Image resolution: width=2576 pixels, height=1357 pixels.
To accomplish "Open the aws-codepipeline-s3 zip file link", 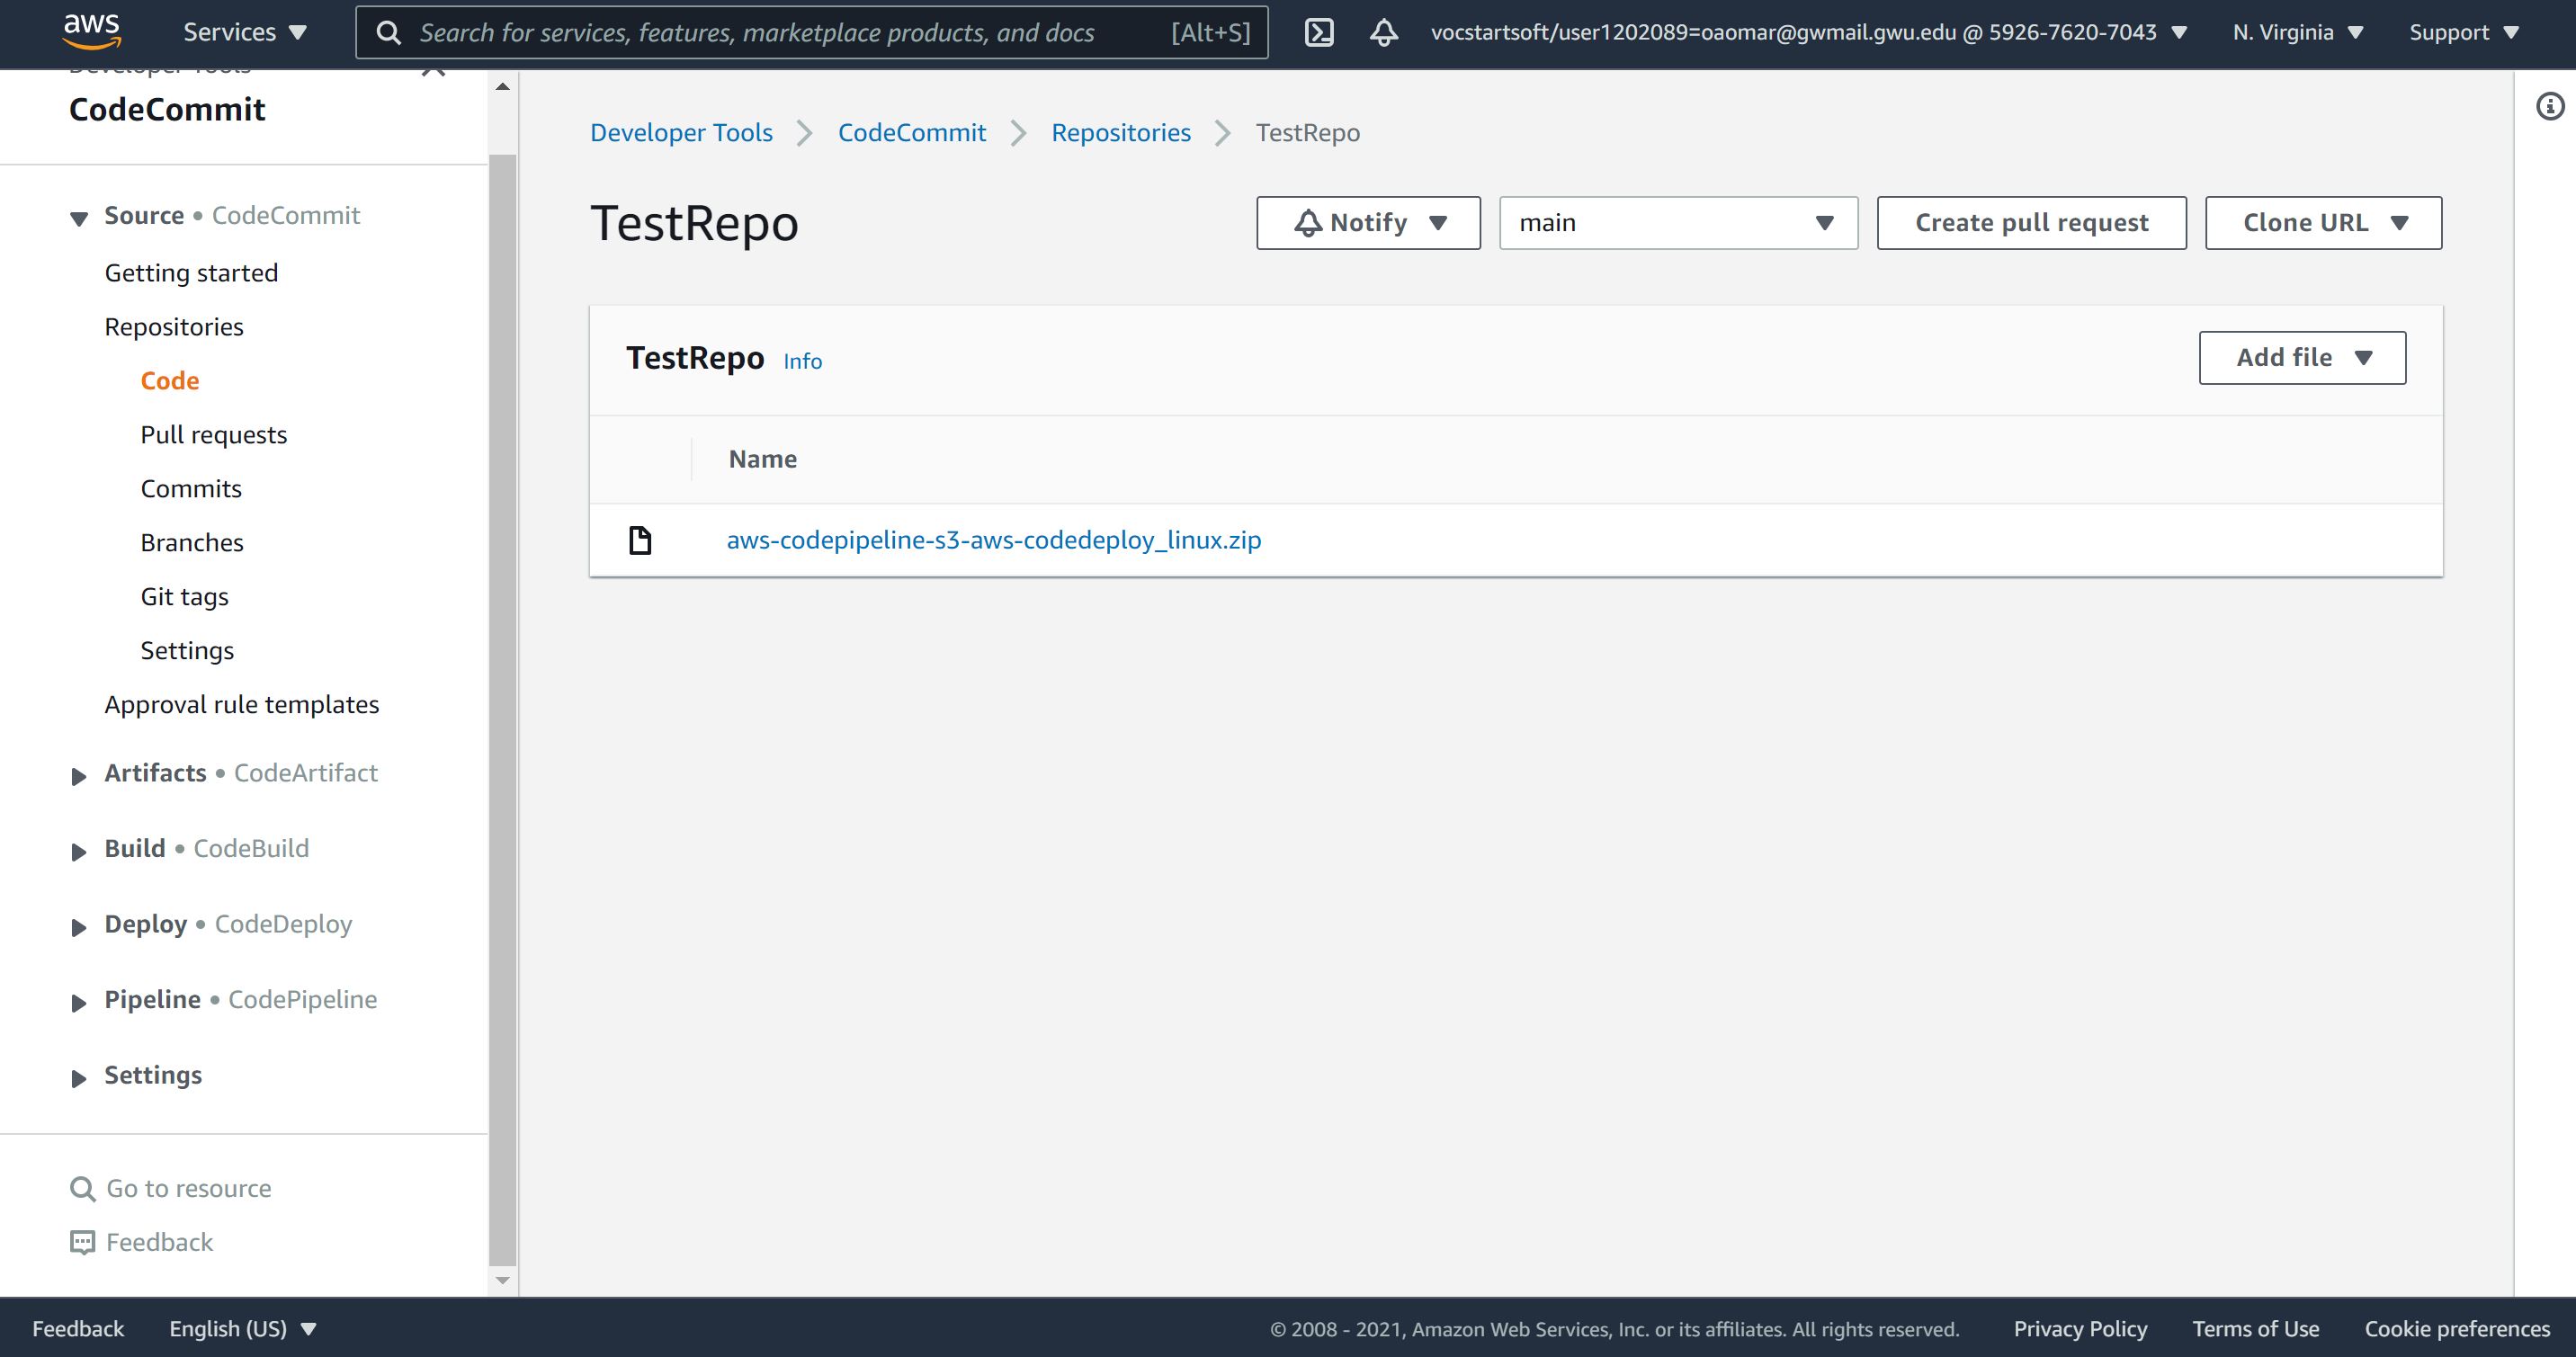I will (x=995, y=538).
